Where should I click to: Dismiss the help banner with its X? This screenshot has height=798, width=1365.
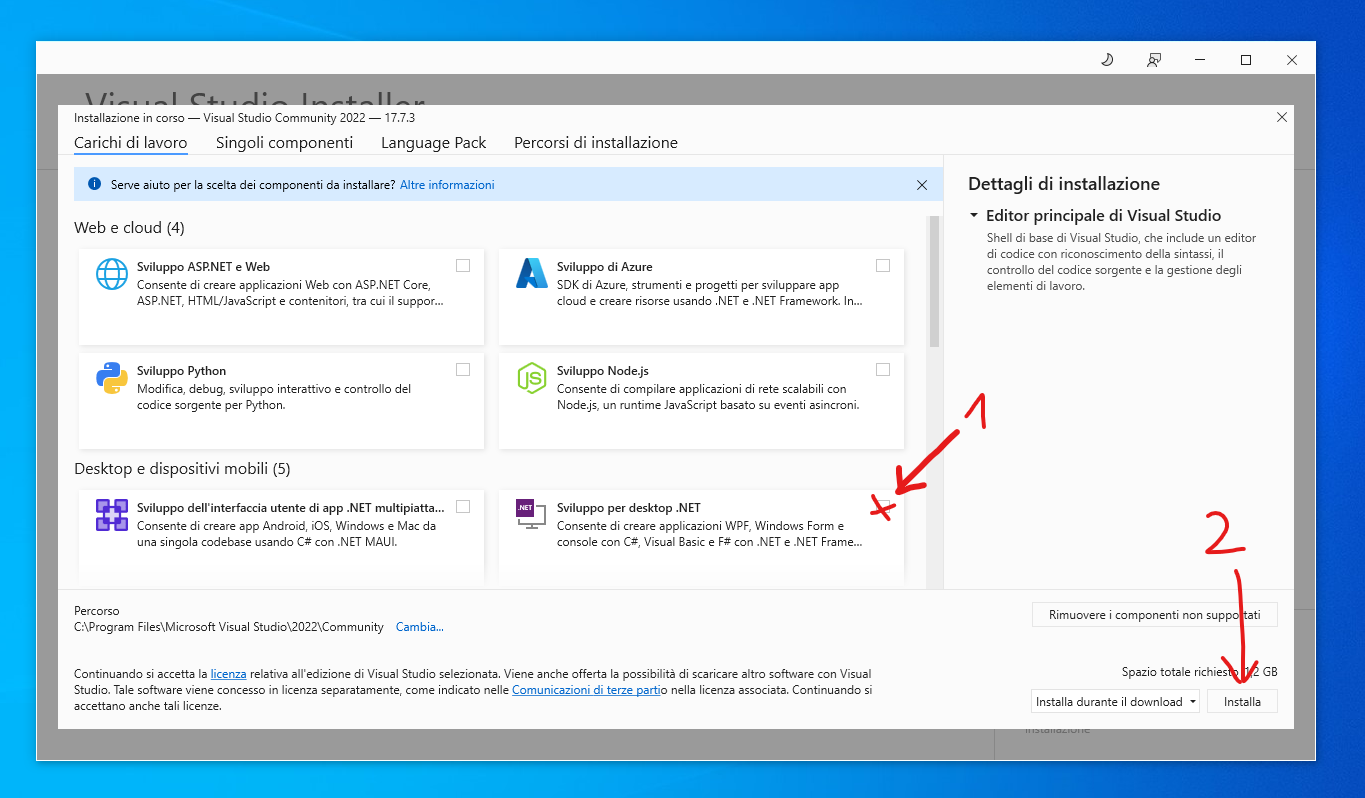pyautogui.click(x=922, y=185)
